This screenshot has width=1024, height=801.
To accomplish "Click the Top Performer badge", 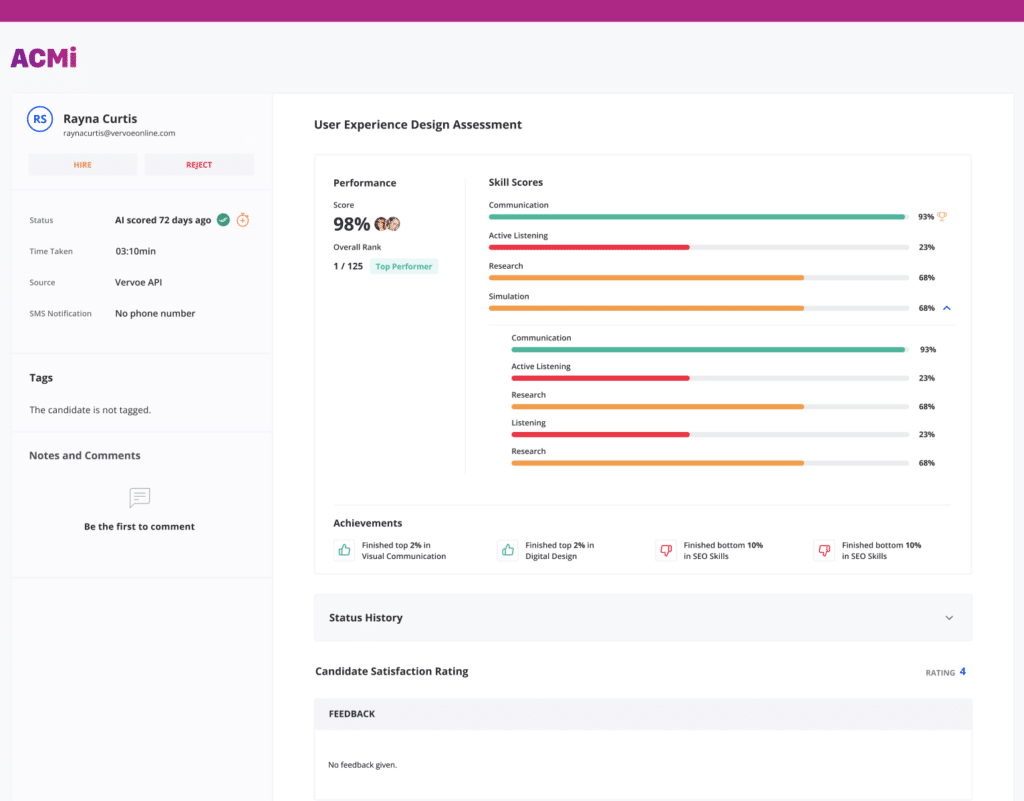I will point(404,266).
